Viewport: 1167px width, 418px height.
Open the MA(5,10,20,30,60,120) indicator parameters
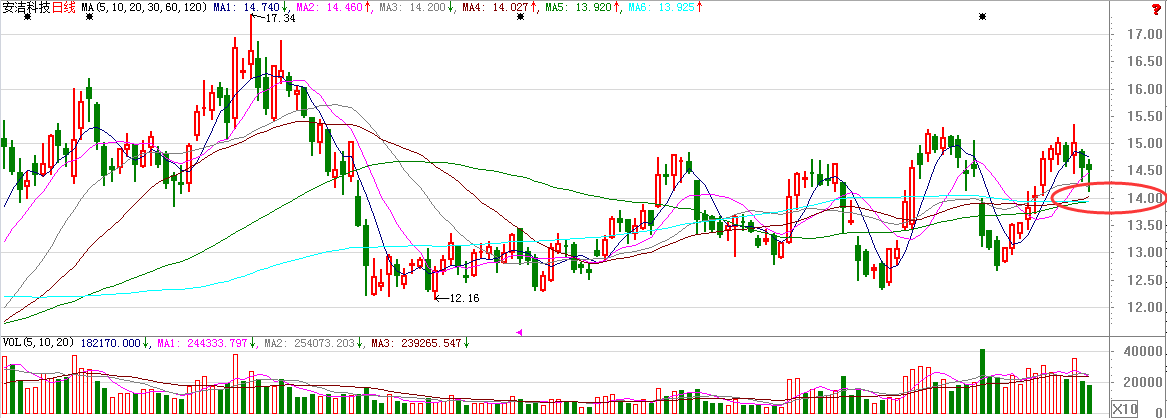click(144, 7)
